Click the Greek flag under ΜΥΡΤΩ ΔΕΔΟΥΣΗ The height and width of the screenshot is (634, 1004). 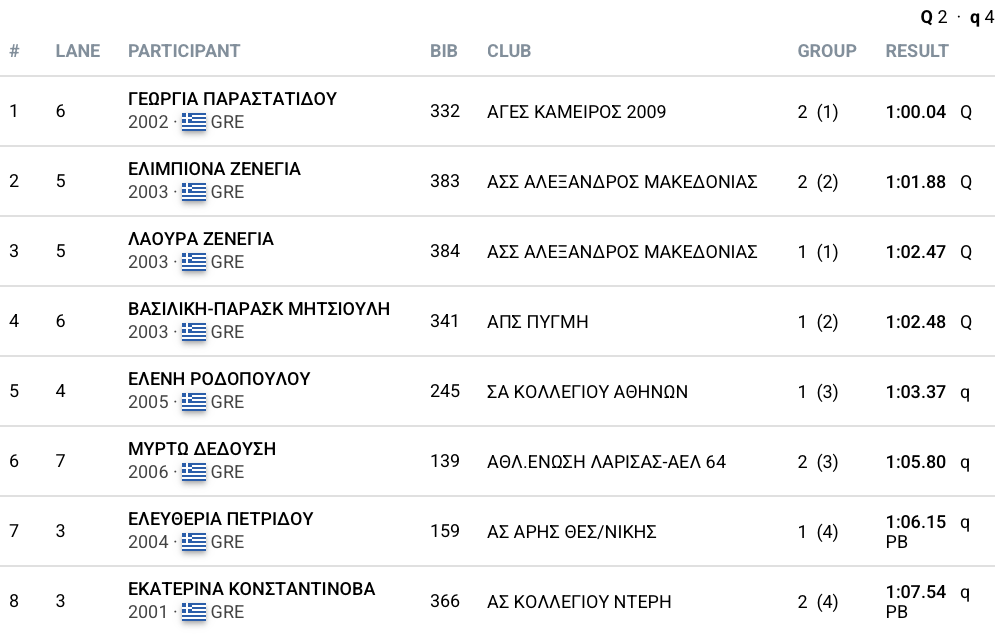tap(194, 472)
